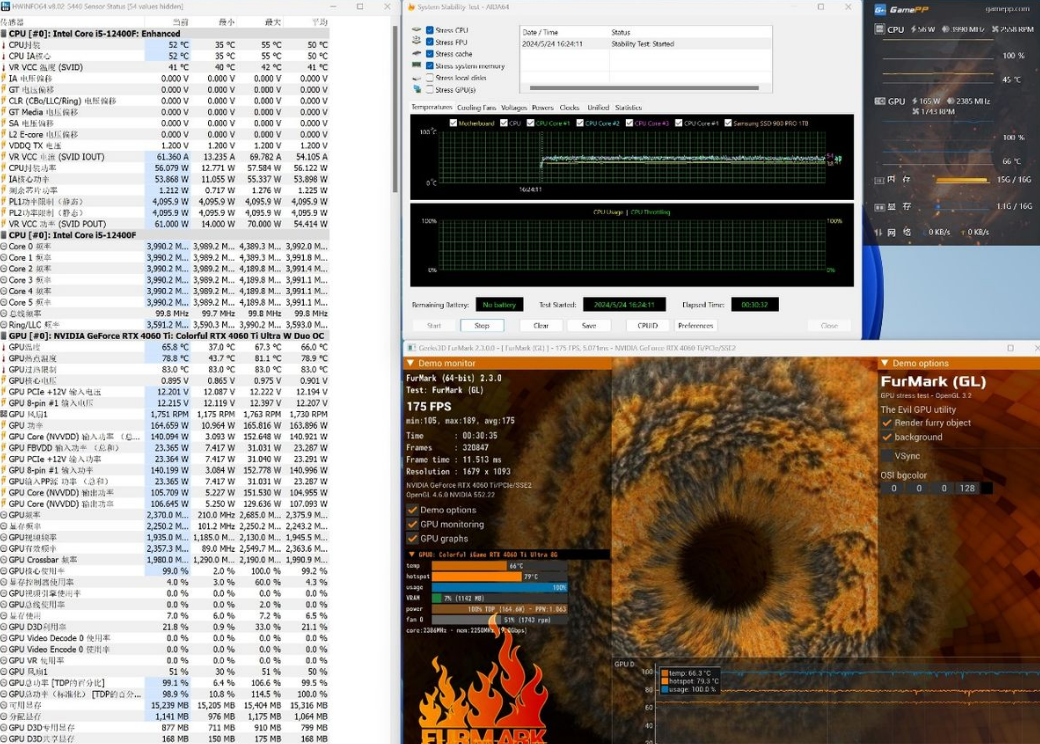Click the icon on GPU RTX 4060 Ti header
This screenshot has height=744, width=1040.
4,336
